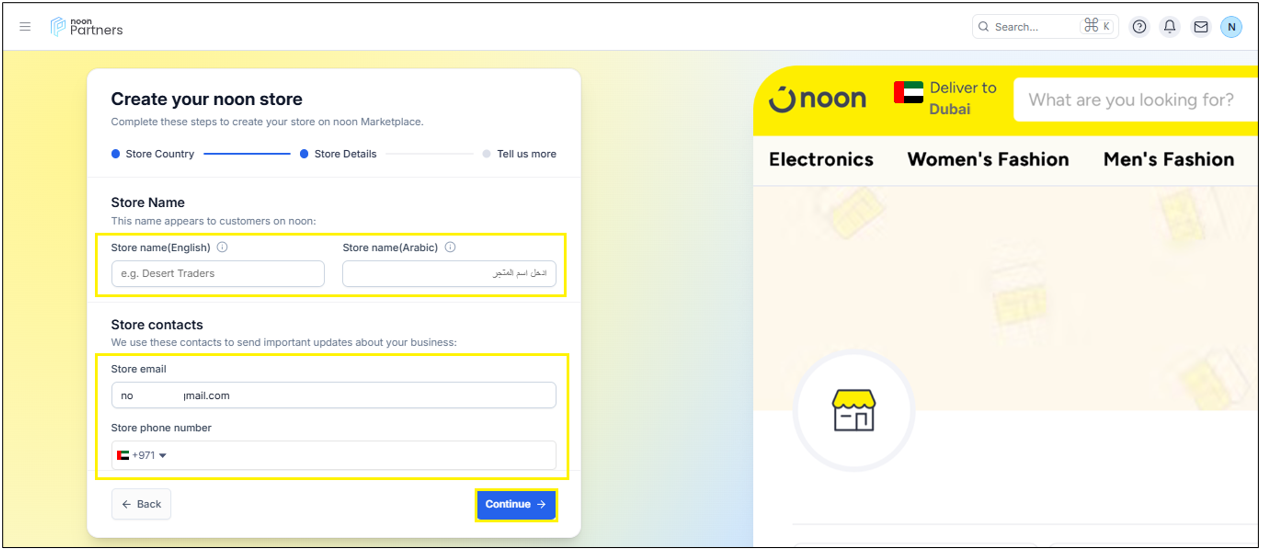Click the storefront icon in preview
The width and height of the screenshot is (1261, 550).
(x=853, y=410)
